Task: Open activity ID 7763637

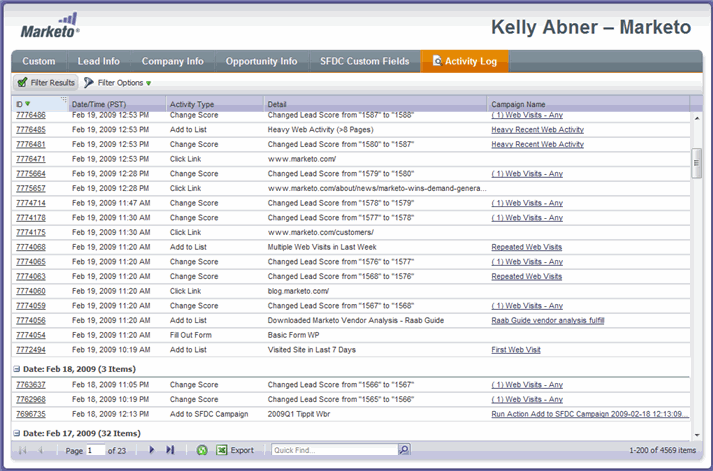Action: [31, 385]
